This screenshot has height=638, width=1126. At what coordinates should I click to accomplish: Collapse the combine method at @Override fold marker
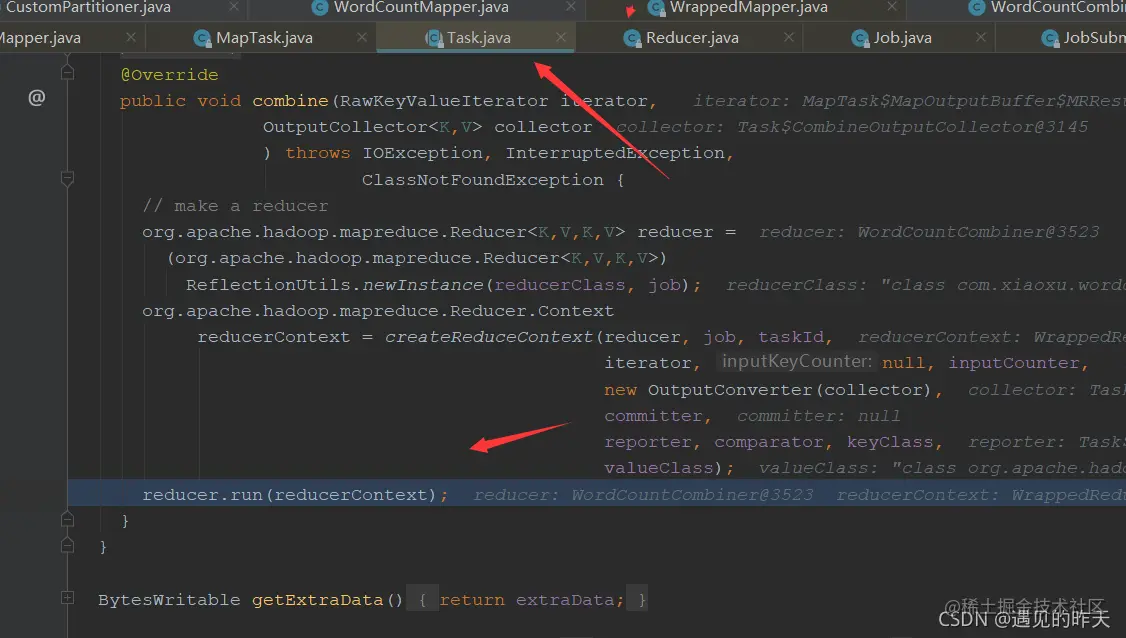(x=68, y=73)
